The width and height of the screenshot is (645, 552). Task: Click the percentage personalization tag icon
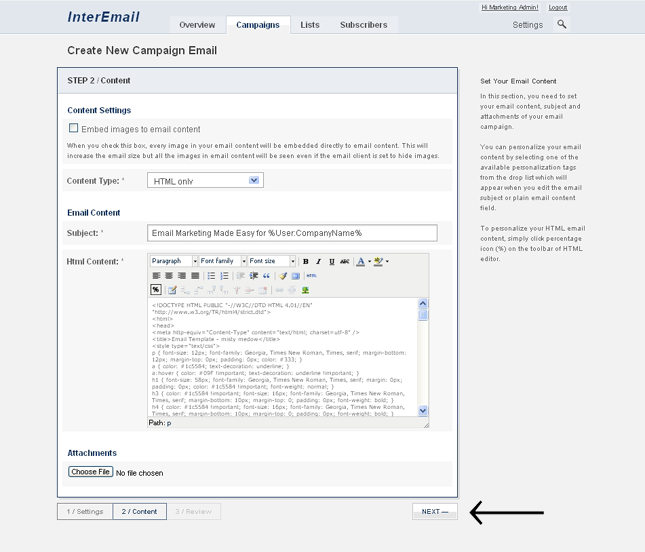click(x=157, y=290)
